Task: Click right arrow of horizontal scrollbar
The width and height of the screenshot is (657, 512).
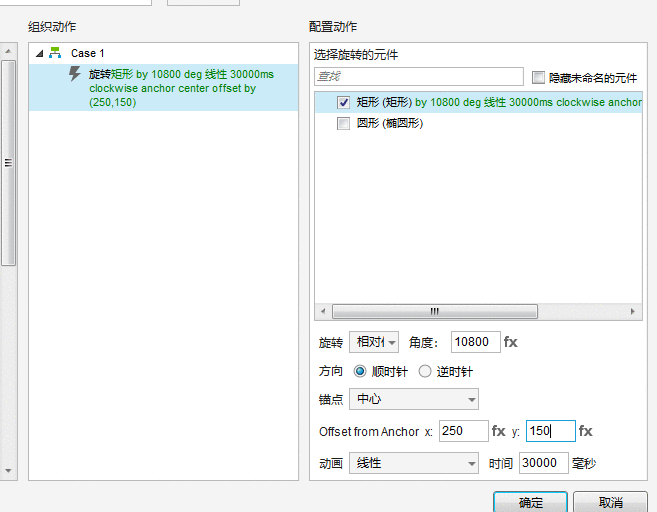Action: tap(633, 311)
